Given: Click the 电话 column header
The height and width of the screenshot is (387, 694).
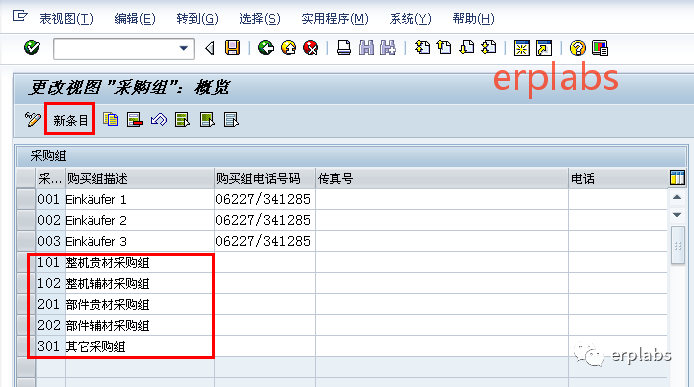Looking at the screenshot, I should [618, 178].
